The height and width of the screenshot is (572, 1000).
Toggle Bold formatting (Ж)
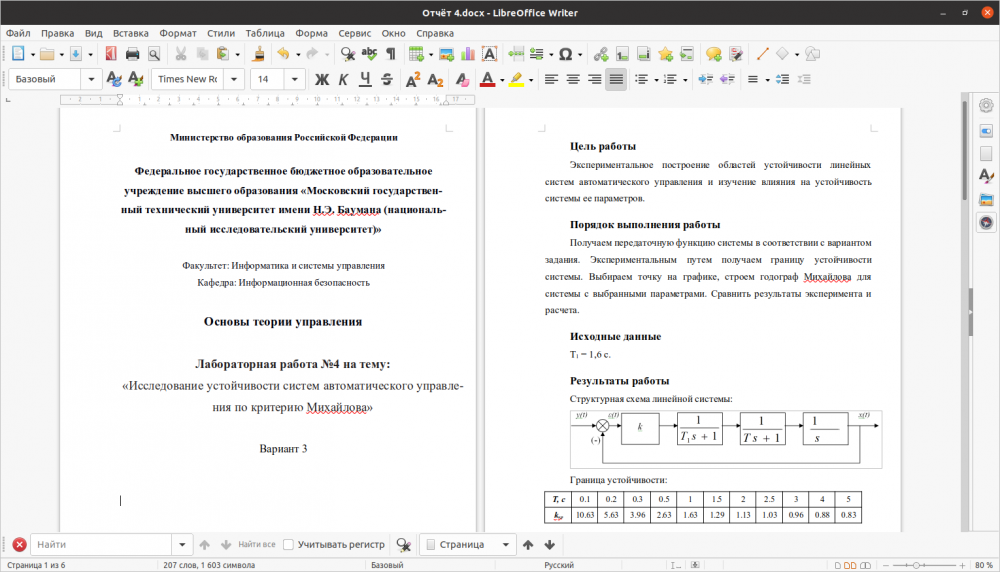pyautogui.click(x=322, y=80)
